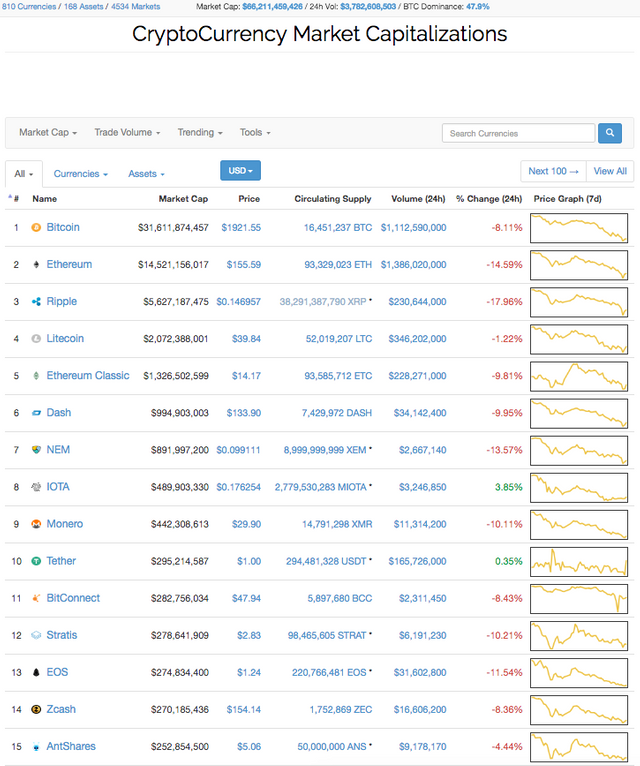
Task: Click the Stratis logo icon
Action: 36,636
